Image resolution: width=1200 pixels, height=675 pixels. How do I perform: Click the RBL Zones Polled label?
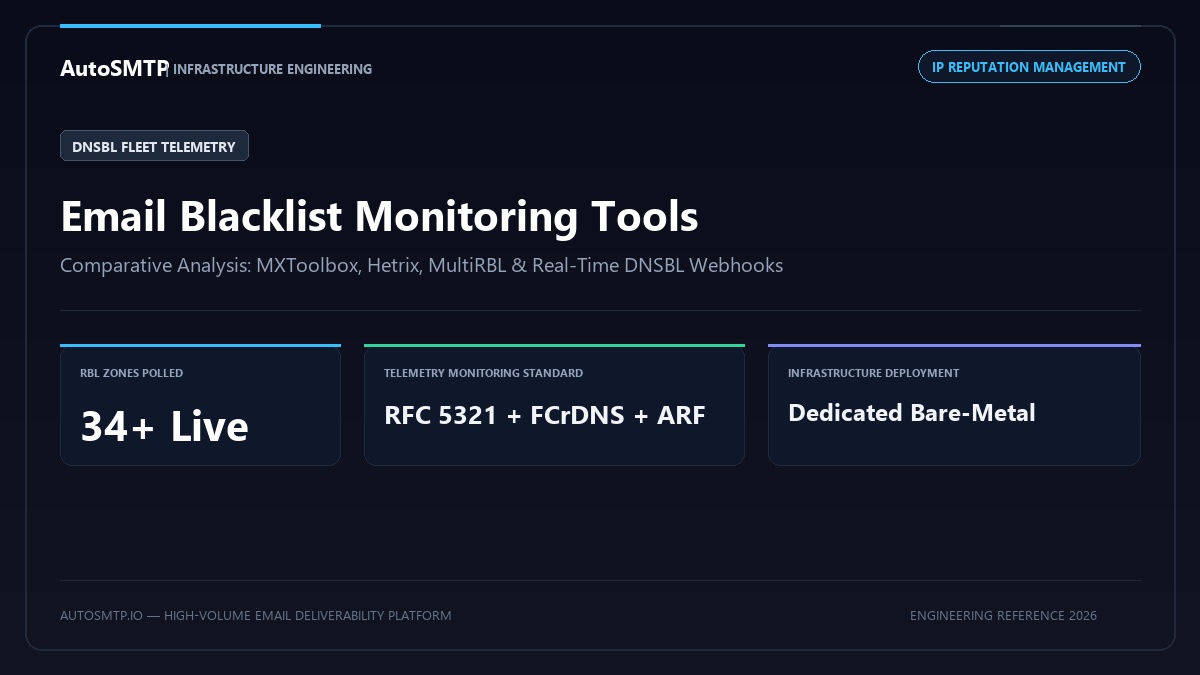(x=132, y=373)
